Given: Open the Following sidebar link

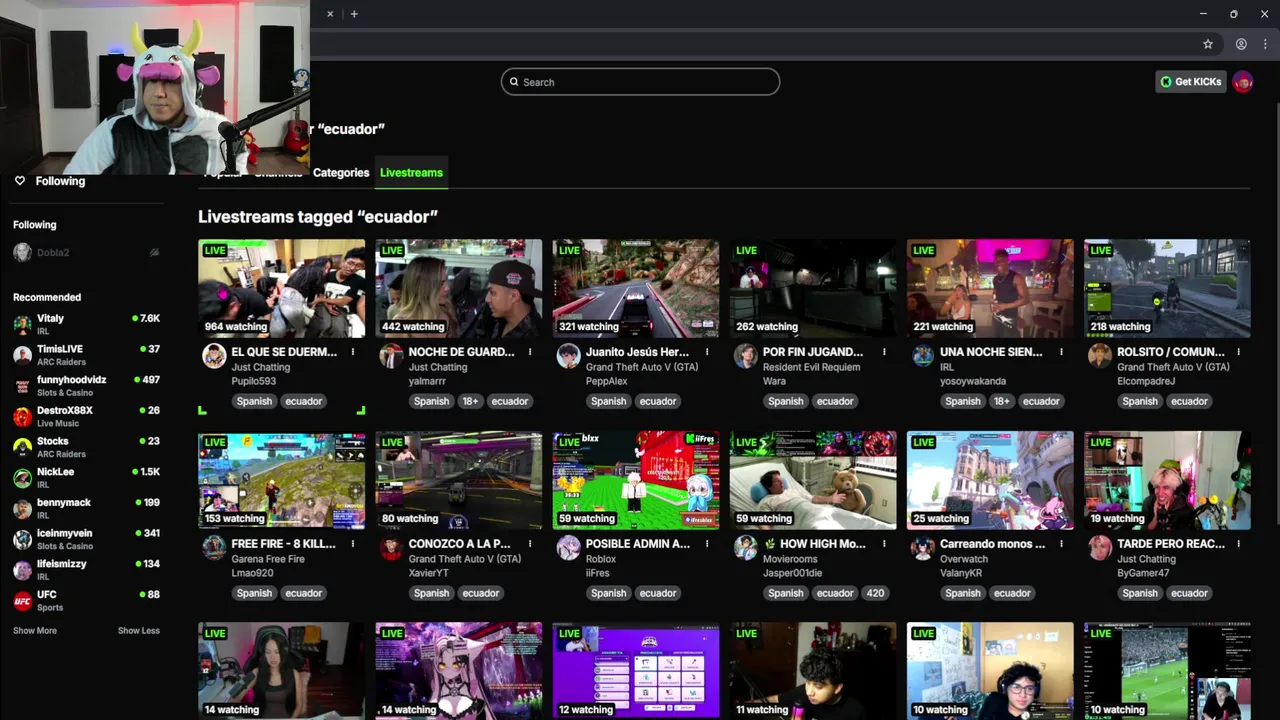Looking at the screenshot, I should coord(60,181).
